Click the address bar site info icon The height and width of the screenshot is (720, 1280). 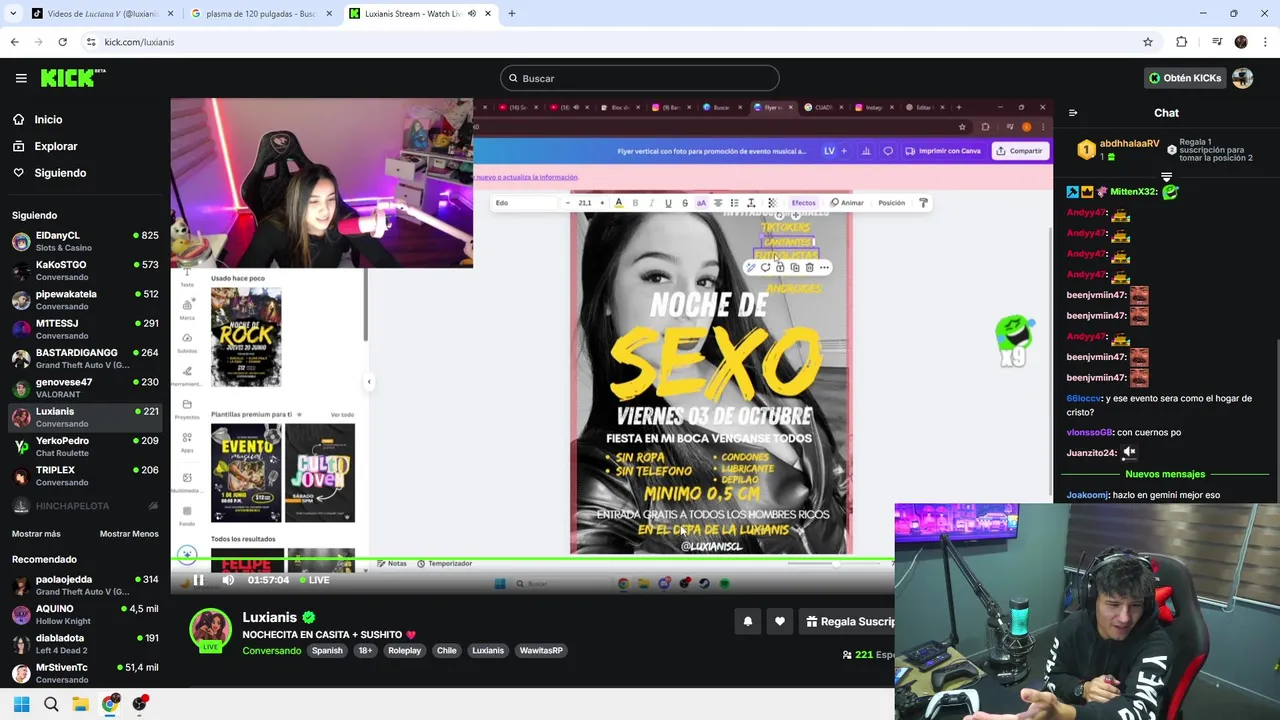[x=91, y=42]
